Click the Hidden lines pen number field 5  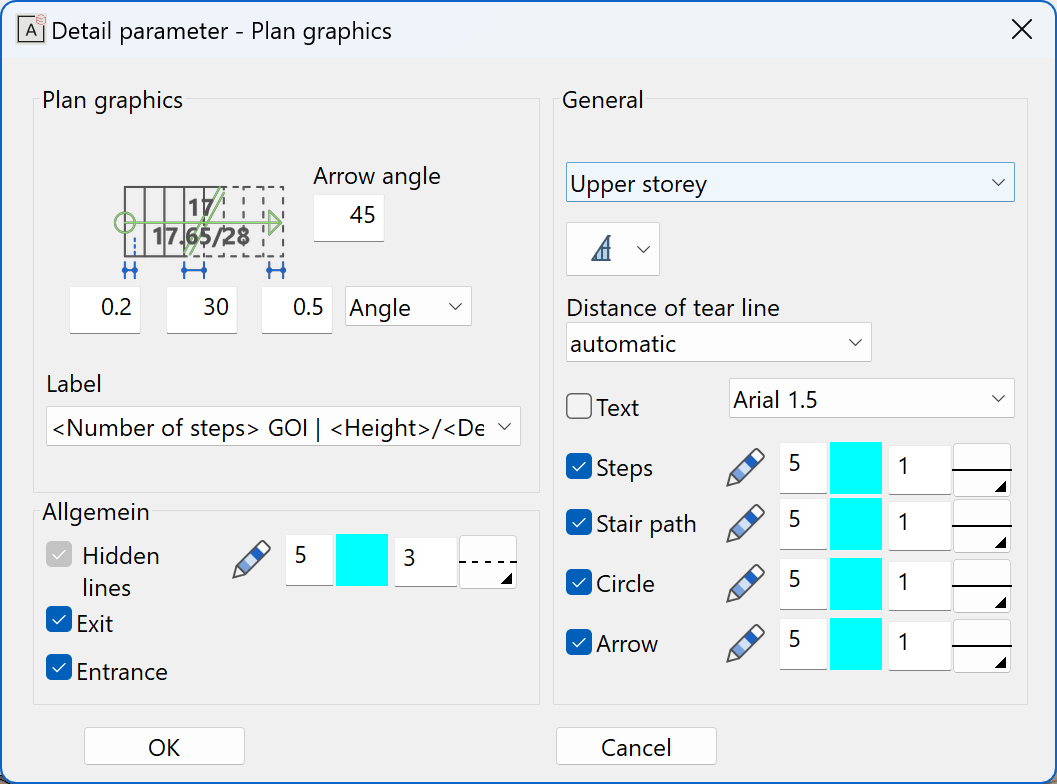point(309,560)
